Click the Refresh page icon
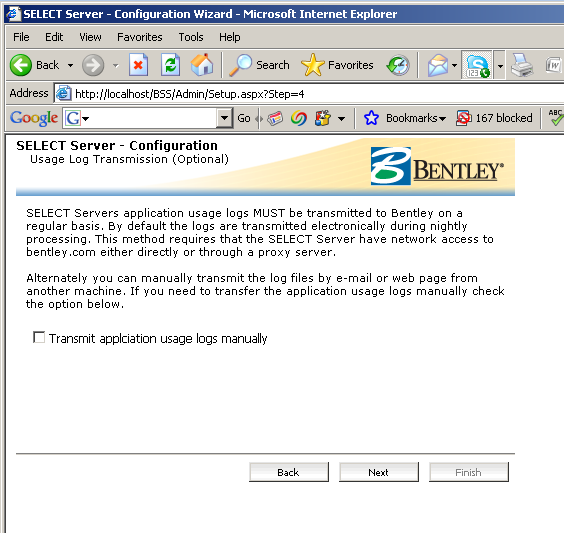This screenshot has width=564, height=533. click(170, 65)
